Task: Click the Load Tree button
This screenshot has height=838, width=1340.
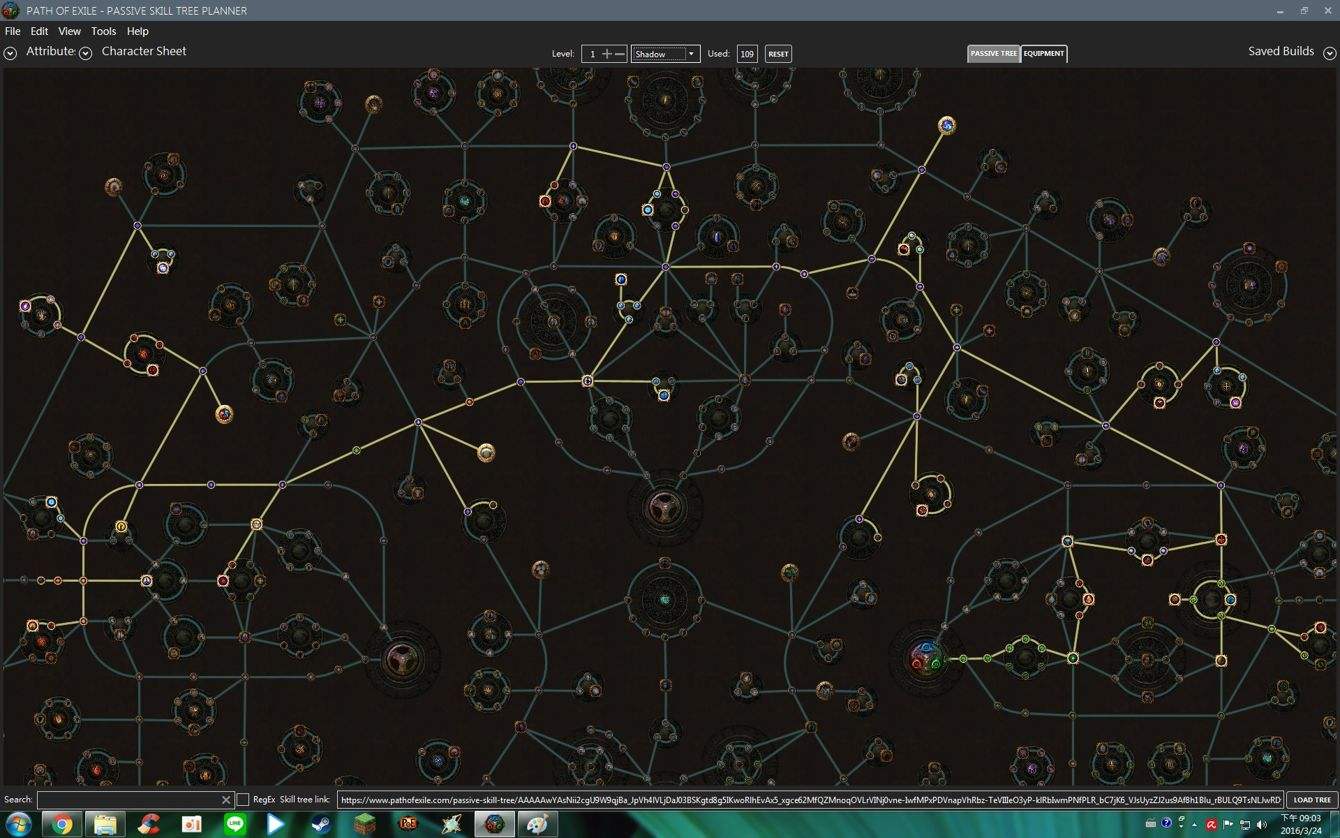Action: 1311,800
